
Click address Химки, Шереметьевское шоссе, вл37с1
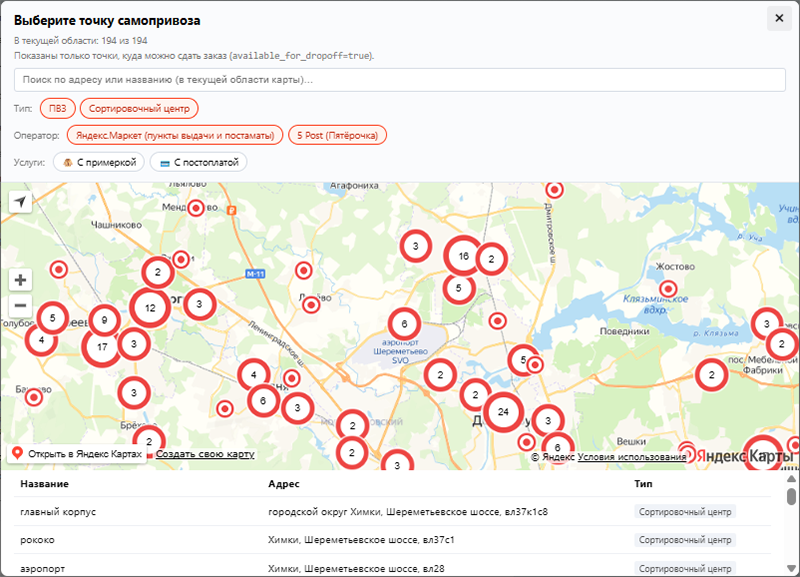(361, 540)
